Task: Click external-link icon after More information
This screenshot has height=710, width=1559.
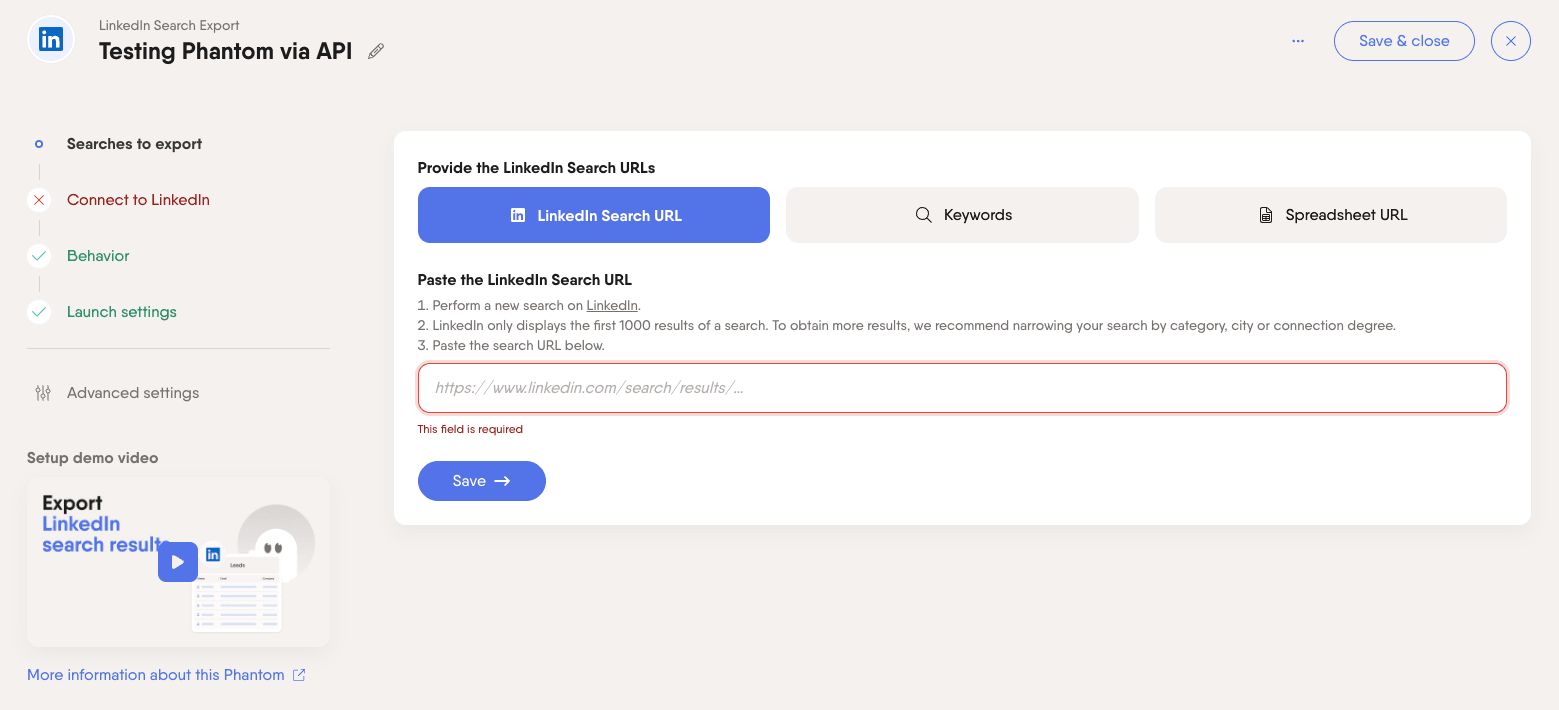Action: click(299, 675)
